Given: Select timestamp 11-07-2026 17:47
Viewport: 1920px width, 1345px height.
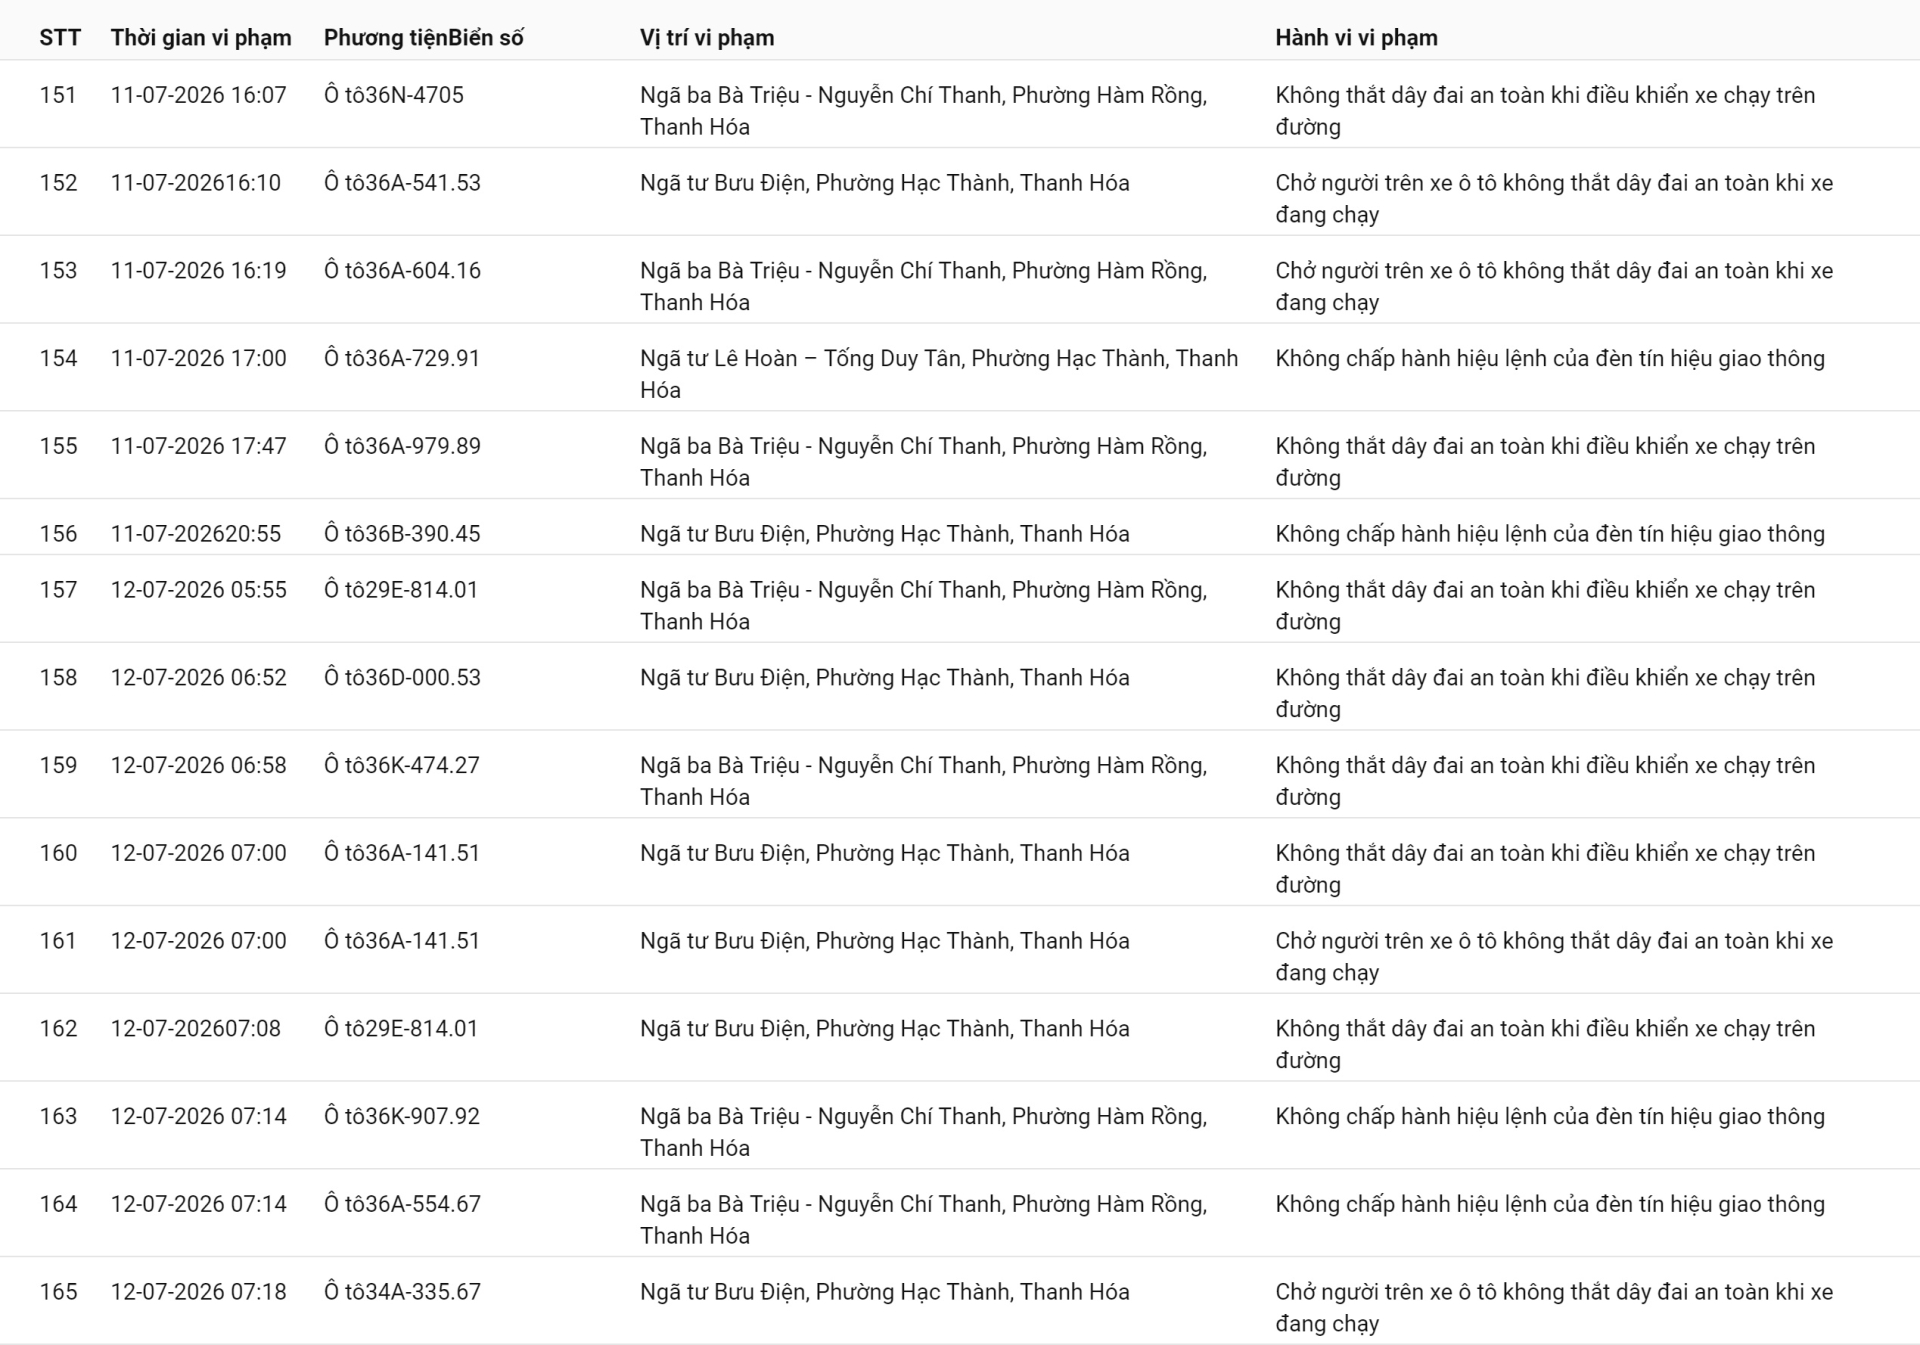Looking at the screenshot, I should [x=198, y=446].
